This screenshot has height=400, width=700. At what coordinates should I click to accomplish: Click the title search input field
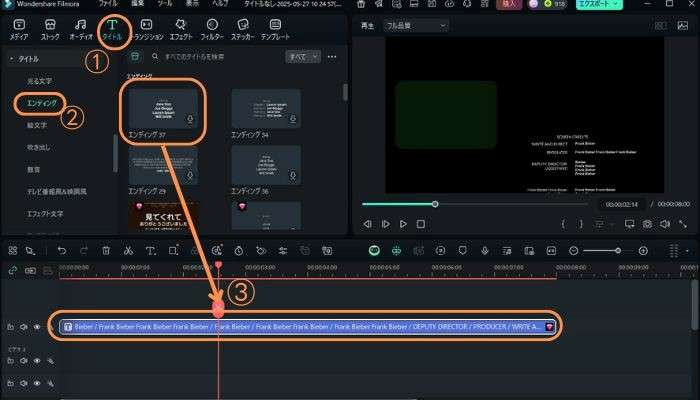(x=214, y=57)
